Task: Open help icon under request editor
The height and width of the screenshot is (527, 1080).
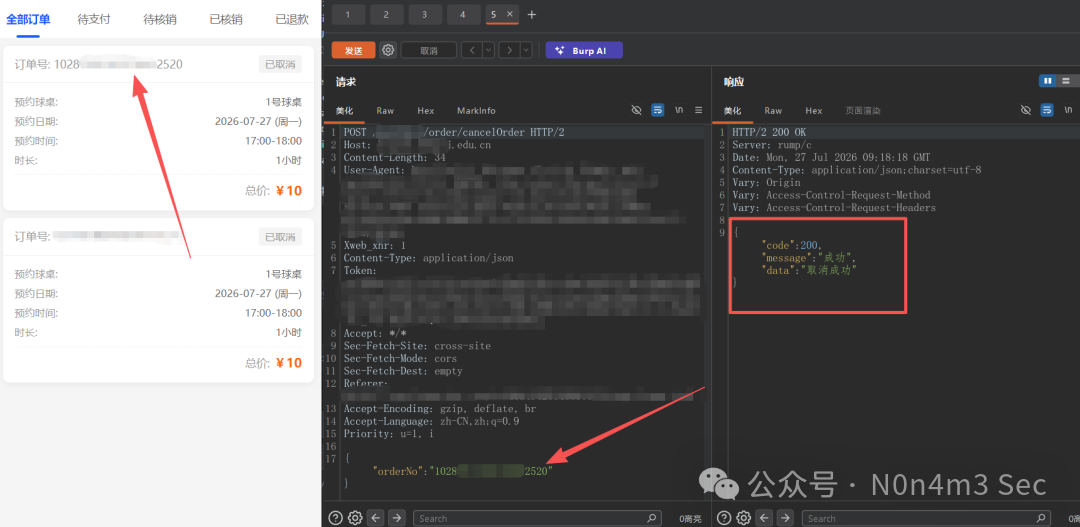Action: tap(335, 517)
